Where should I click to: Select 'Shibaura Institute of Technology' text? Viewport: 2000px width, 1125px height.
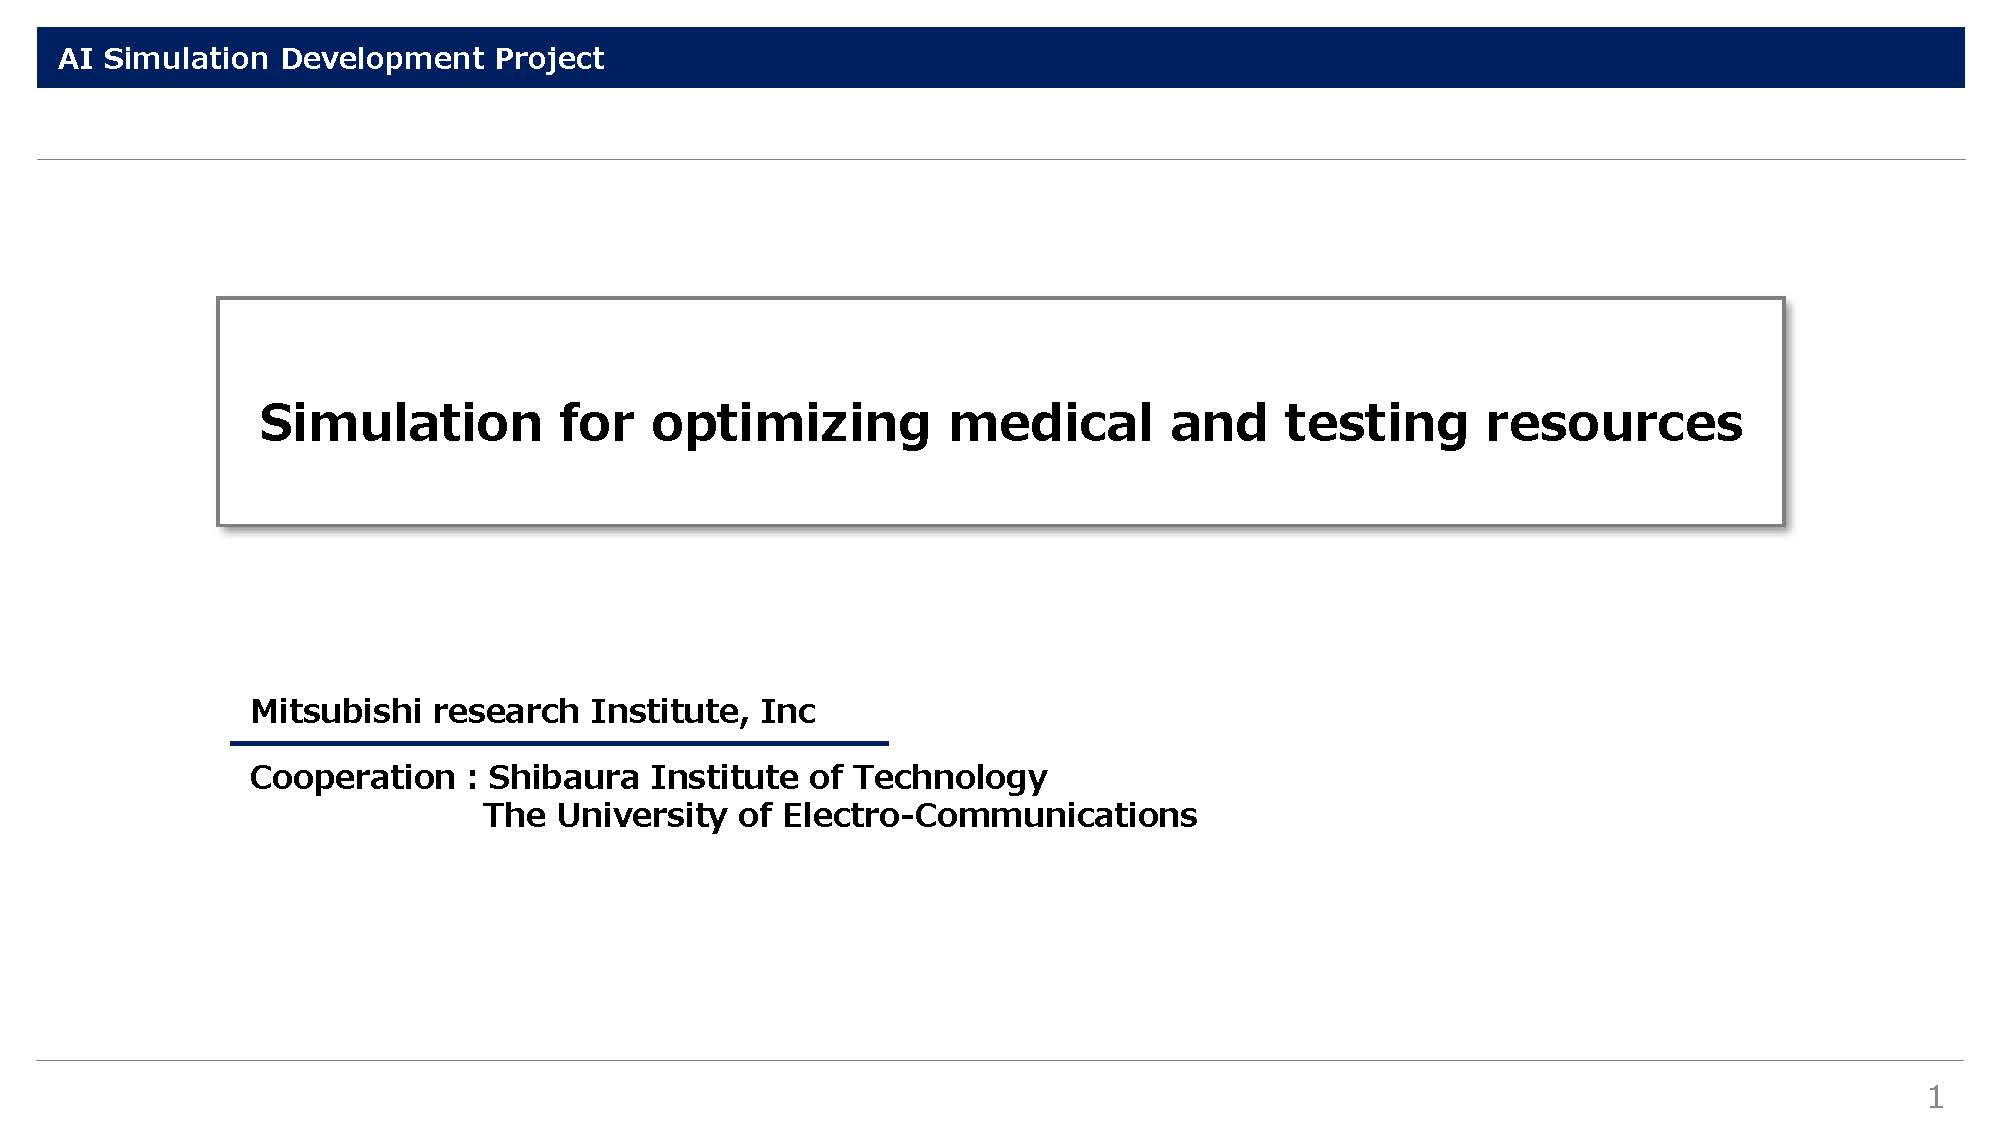(767, 778)
